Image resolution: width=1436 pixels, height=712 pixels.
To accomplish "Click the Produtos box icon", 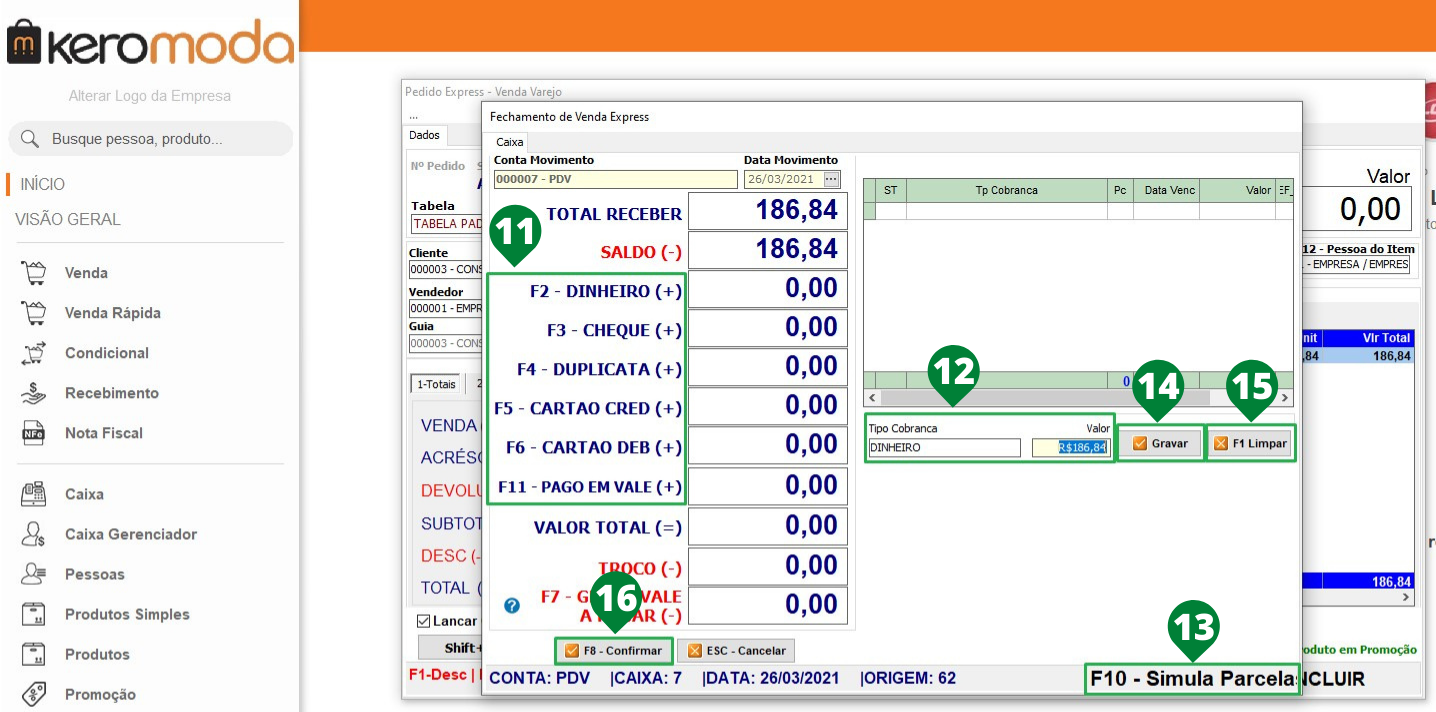I will (x=35, y=654).
